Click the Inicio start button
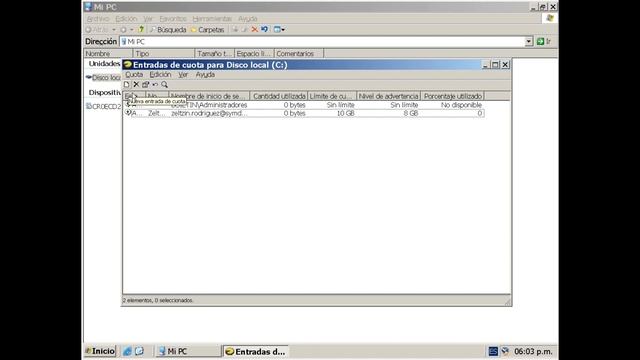This screenshot has height=360, width=640. pyautogui.click(x=100, y=351)
